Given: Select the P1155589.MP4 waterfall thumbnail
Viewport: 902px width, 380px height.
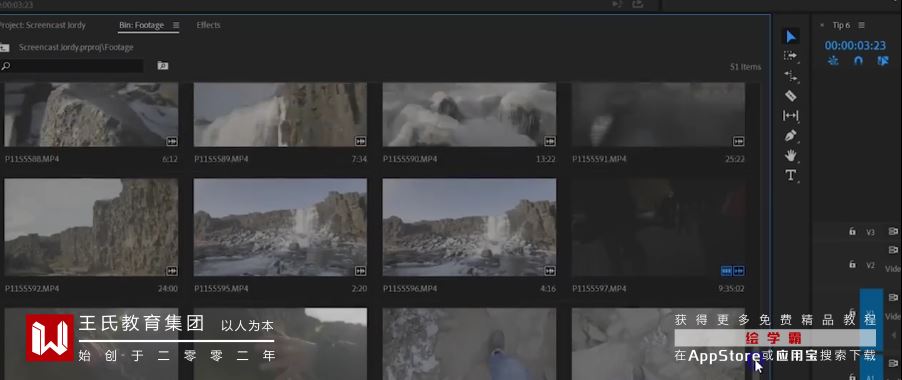Looking at the screenshot, I should pyautogui.click(x=280, y=114).
